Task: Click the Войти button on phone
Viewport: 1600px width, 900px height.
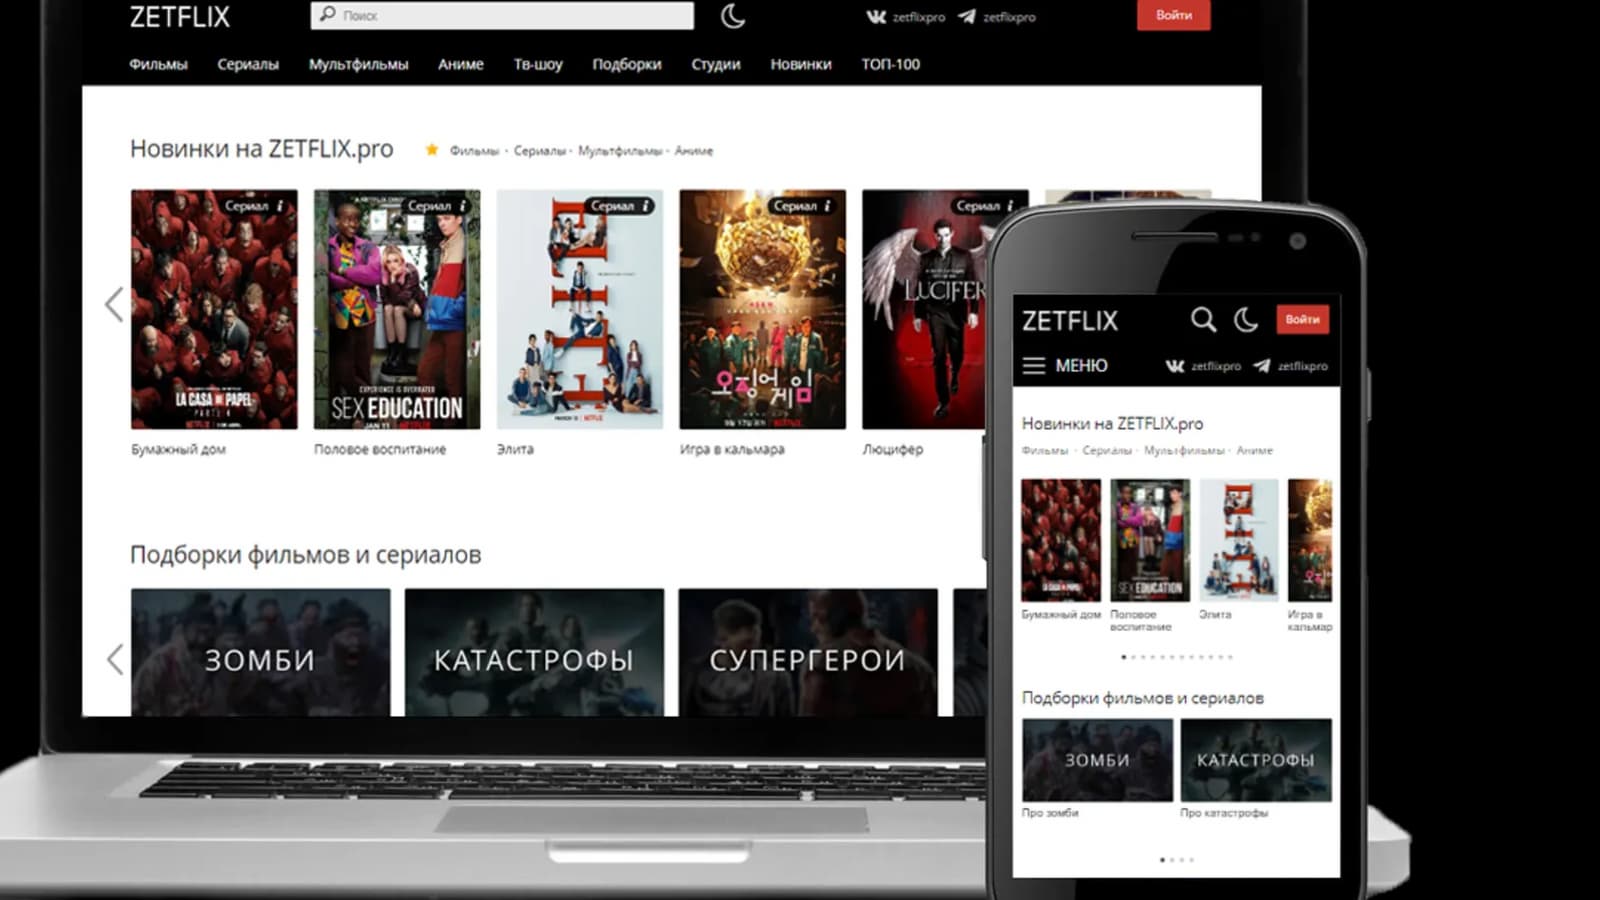Action: pyautogui.click(x=1302, y=320)
